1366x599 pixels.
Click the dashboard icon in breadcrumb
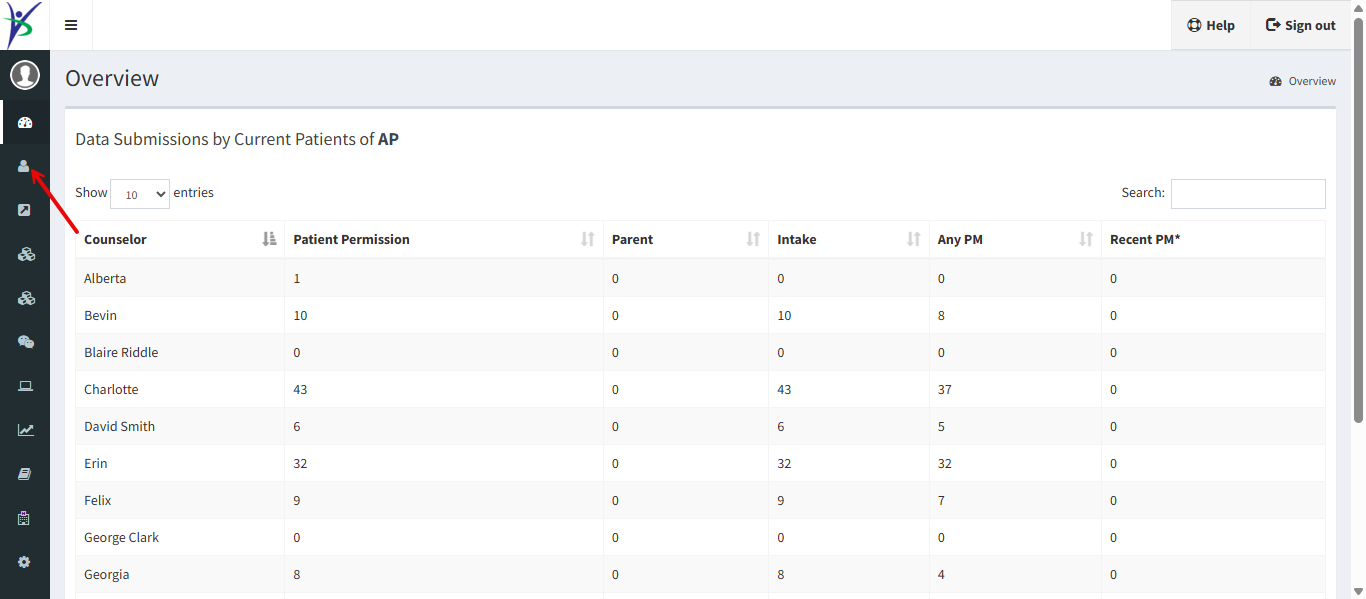pyautogui.click(x=1275, y=81)
